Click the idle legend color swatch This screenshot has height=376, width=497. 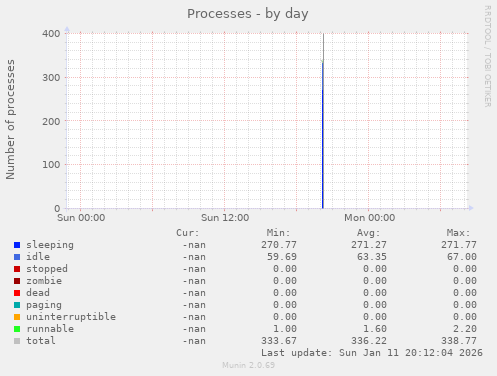pos(17,257)
